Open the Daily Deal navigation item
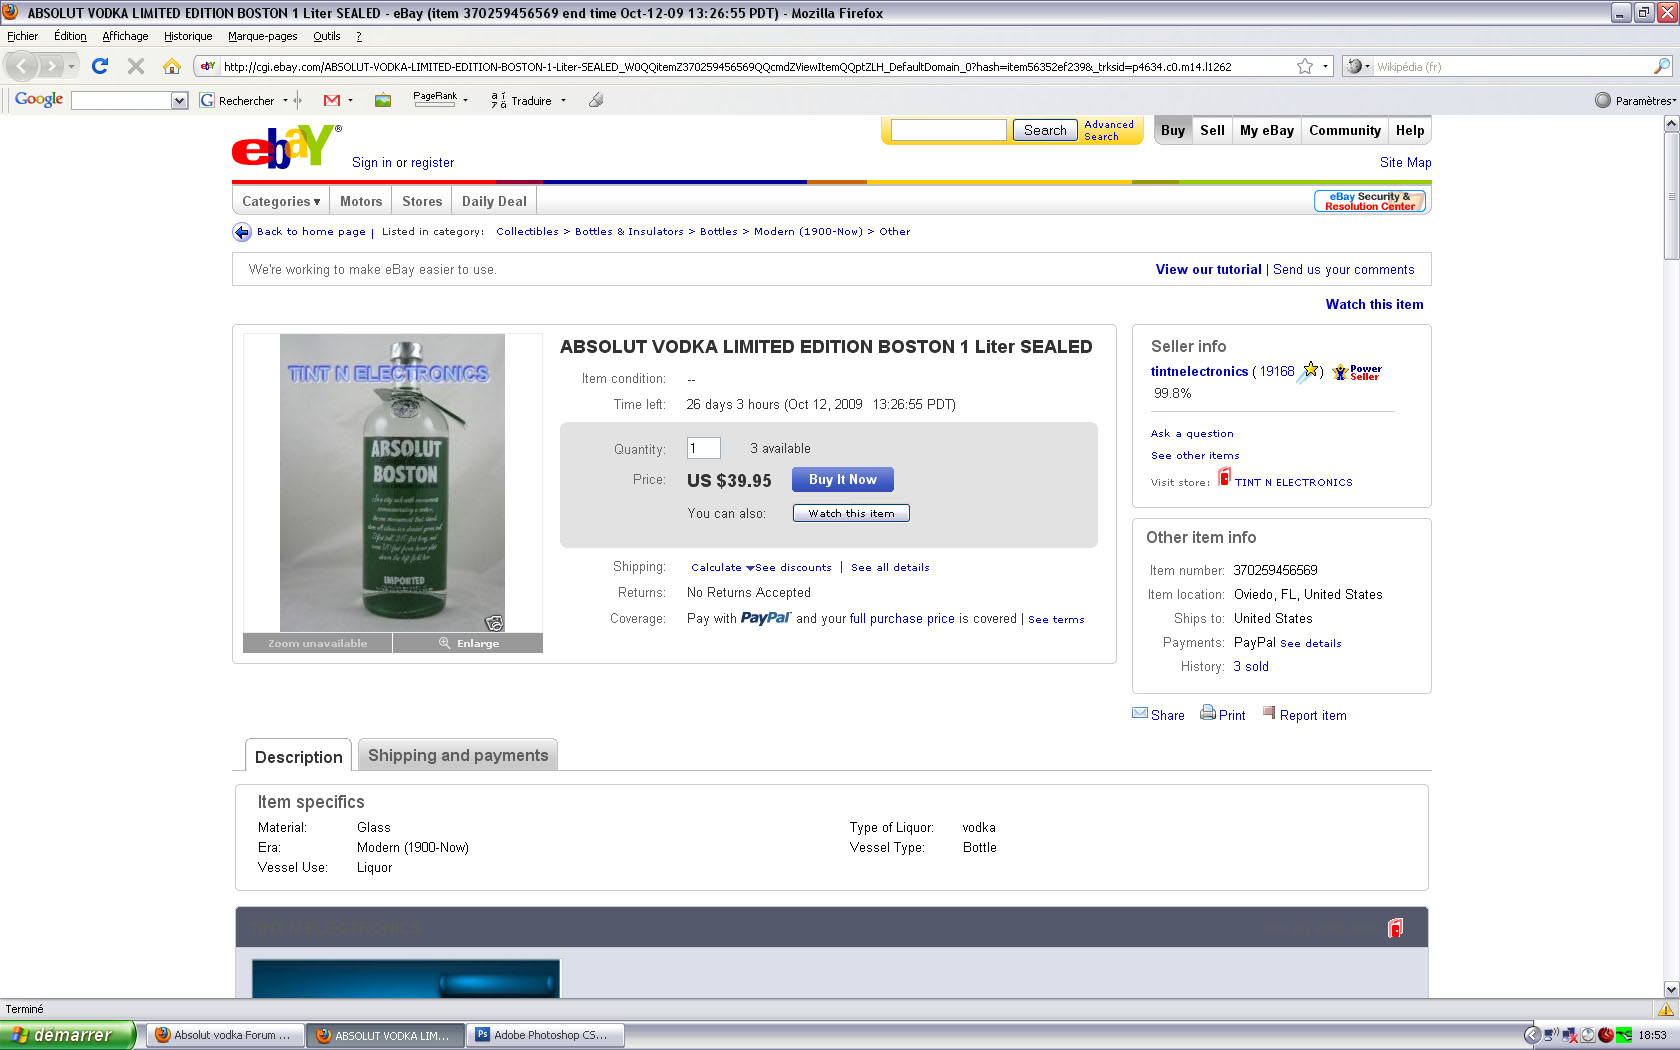 click(494, 201)
